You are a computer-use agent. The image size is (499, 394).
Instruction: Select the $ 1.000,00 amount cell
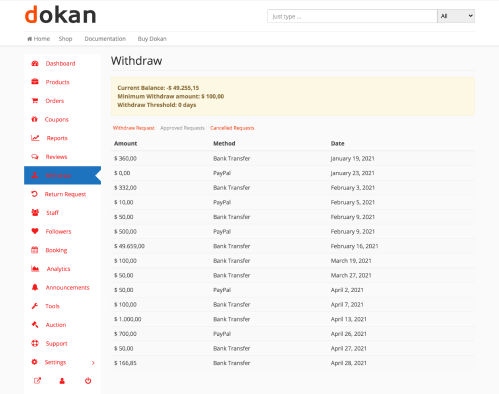(x=128, y=319)
